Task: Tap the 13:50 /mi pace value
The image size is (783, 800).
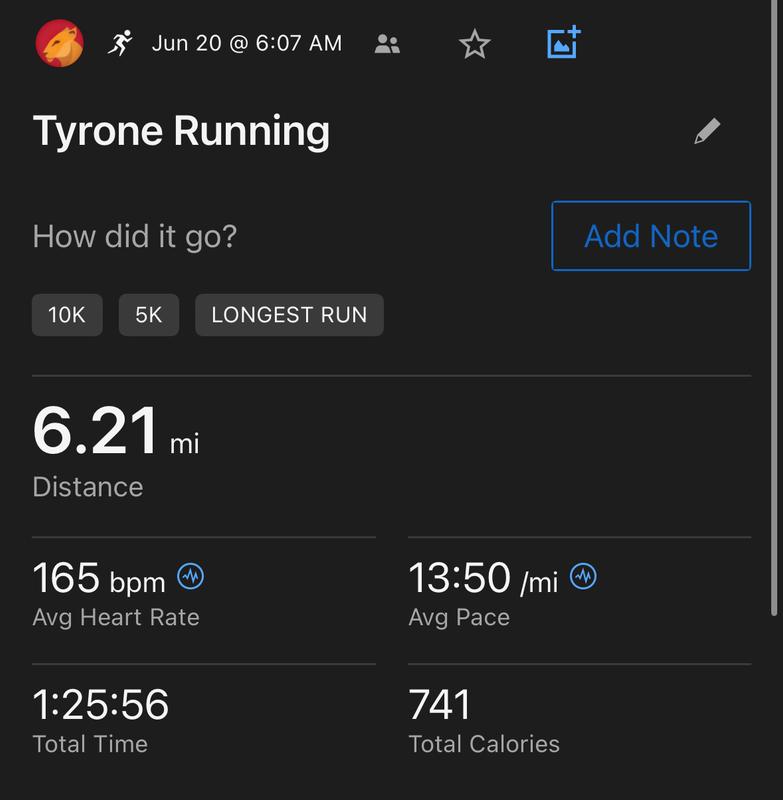Action: [483, 578]
